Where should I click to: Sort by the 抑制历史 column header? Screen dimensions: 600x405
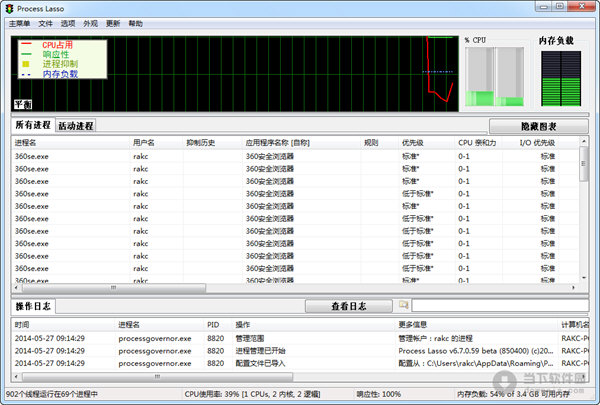coord(212,143)
